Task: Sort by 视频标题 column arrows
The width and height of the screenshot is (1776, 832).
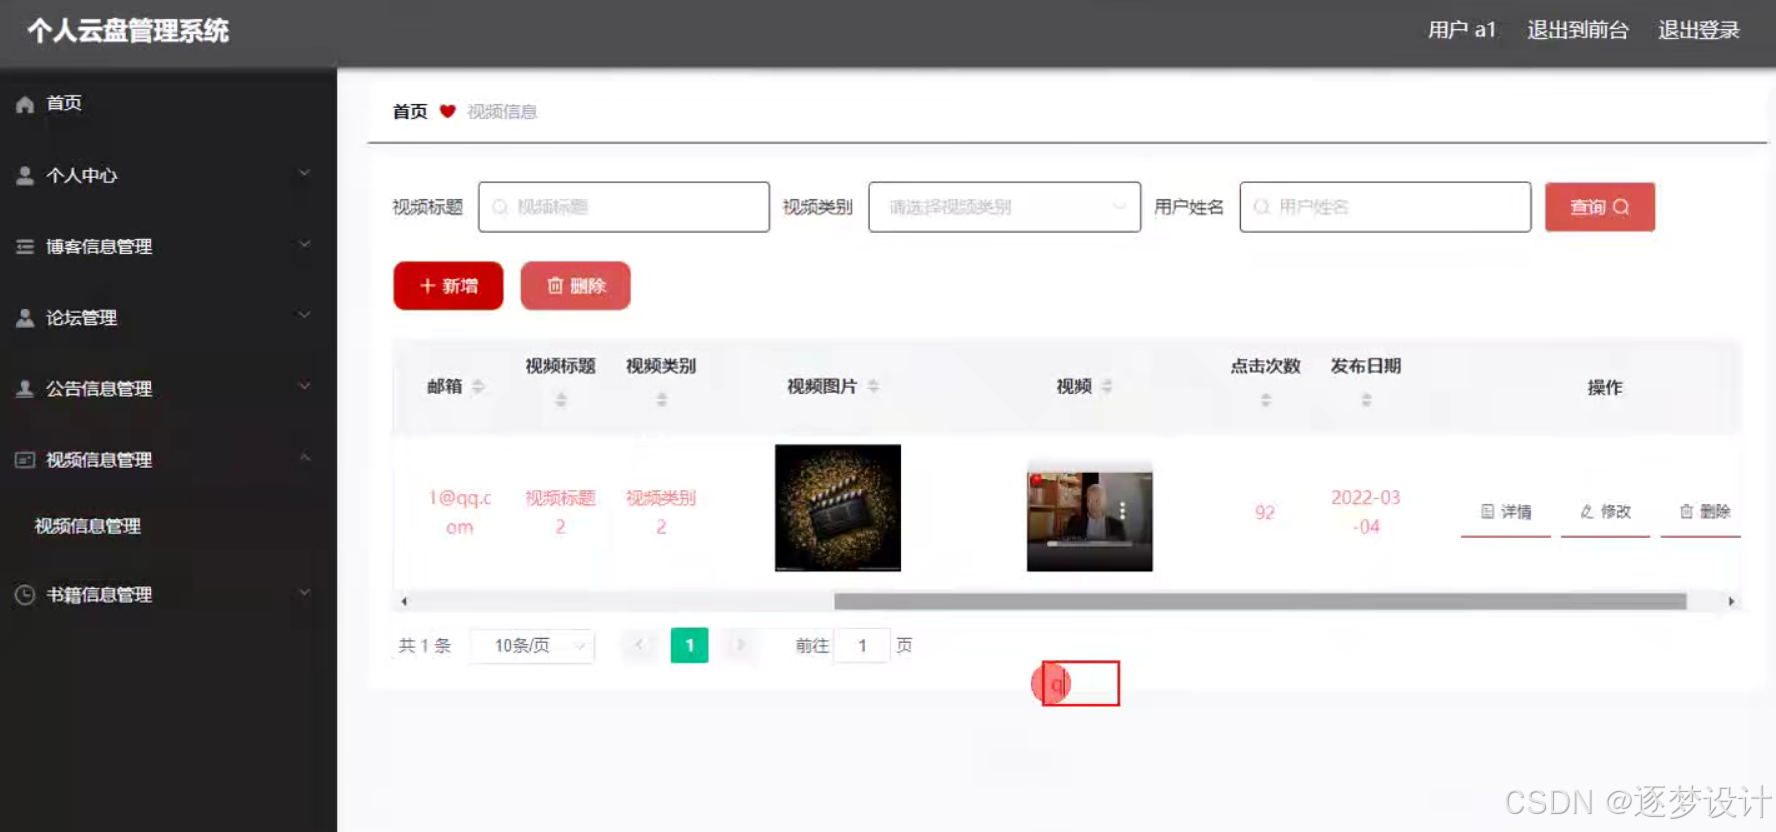Action: pyautogui.click(x=561, y=400)
